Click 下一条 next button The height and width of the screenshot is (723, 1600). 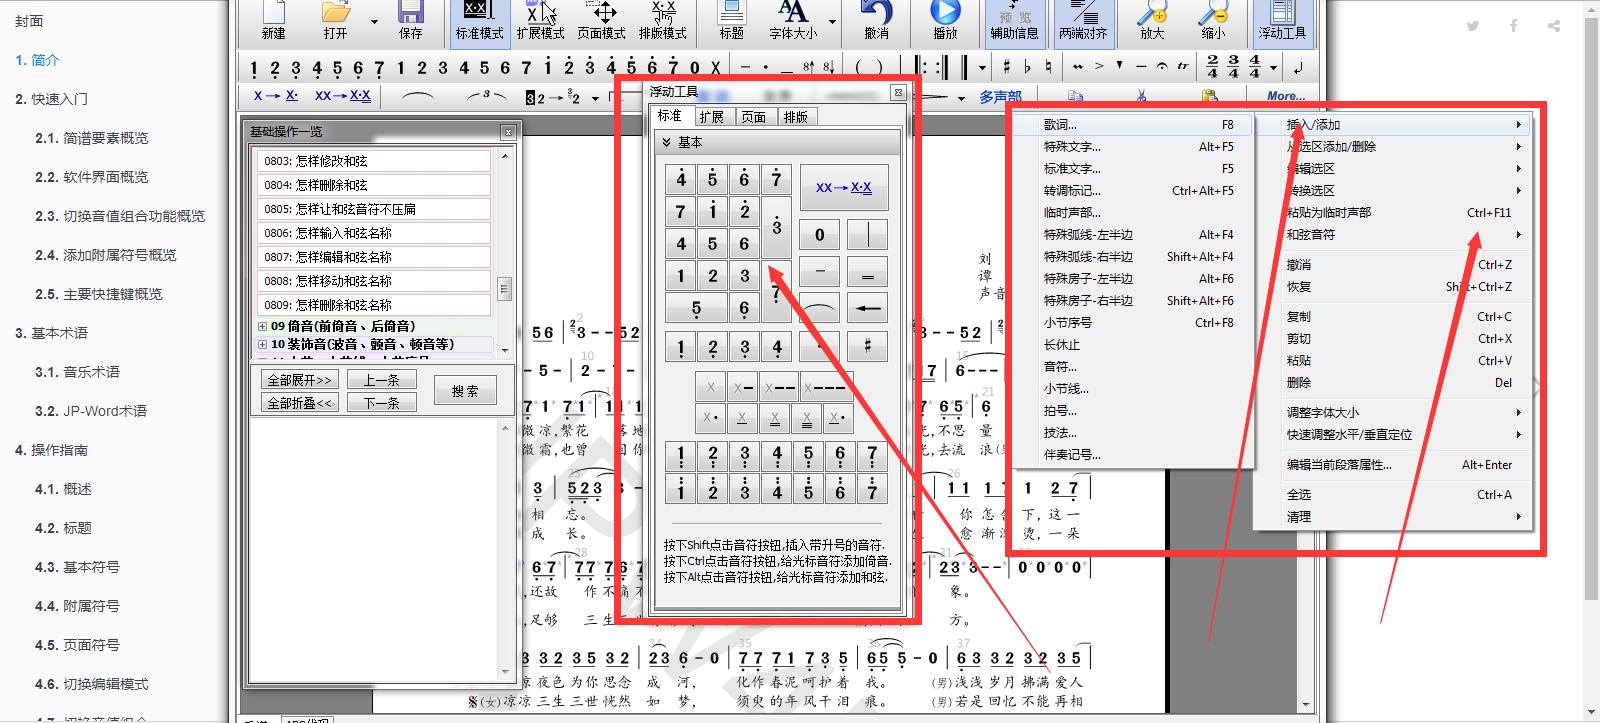(382, 402)
